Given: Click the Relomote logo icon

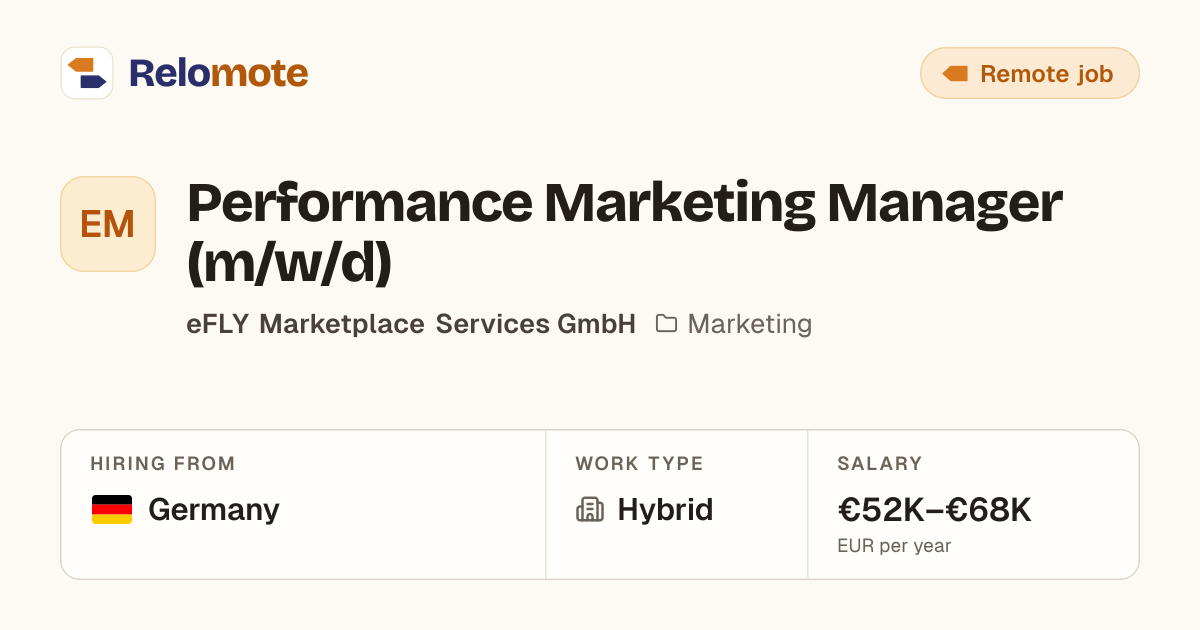Looking at the screenshot, I should 87,73.
